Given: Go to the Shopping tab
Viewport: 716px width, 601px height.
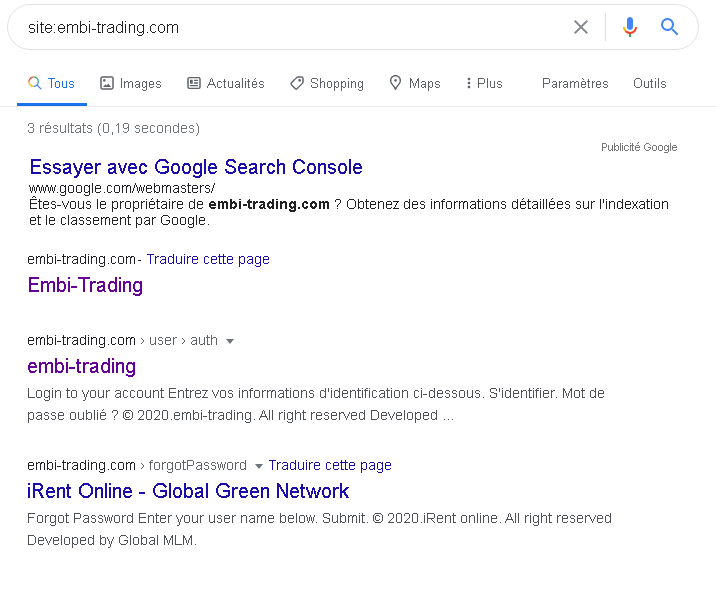Looking at the screenshot, I should (x=327, y=84).
